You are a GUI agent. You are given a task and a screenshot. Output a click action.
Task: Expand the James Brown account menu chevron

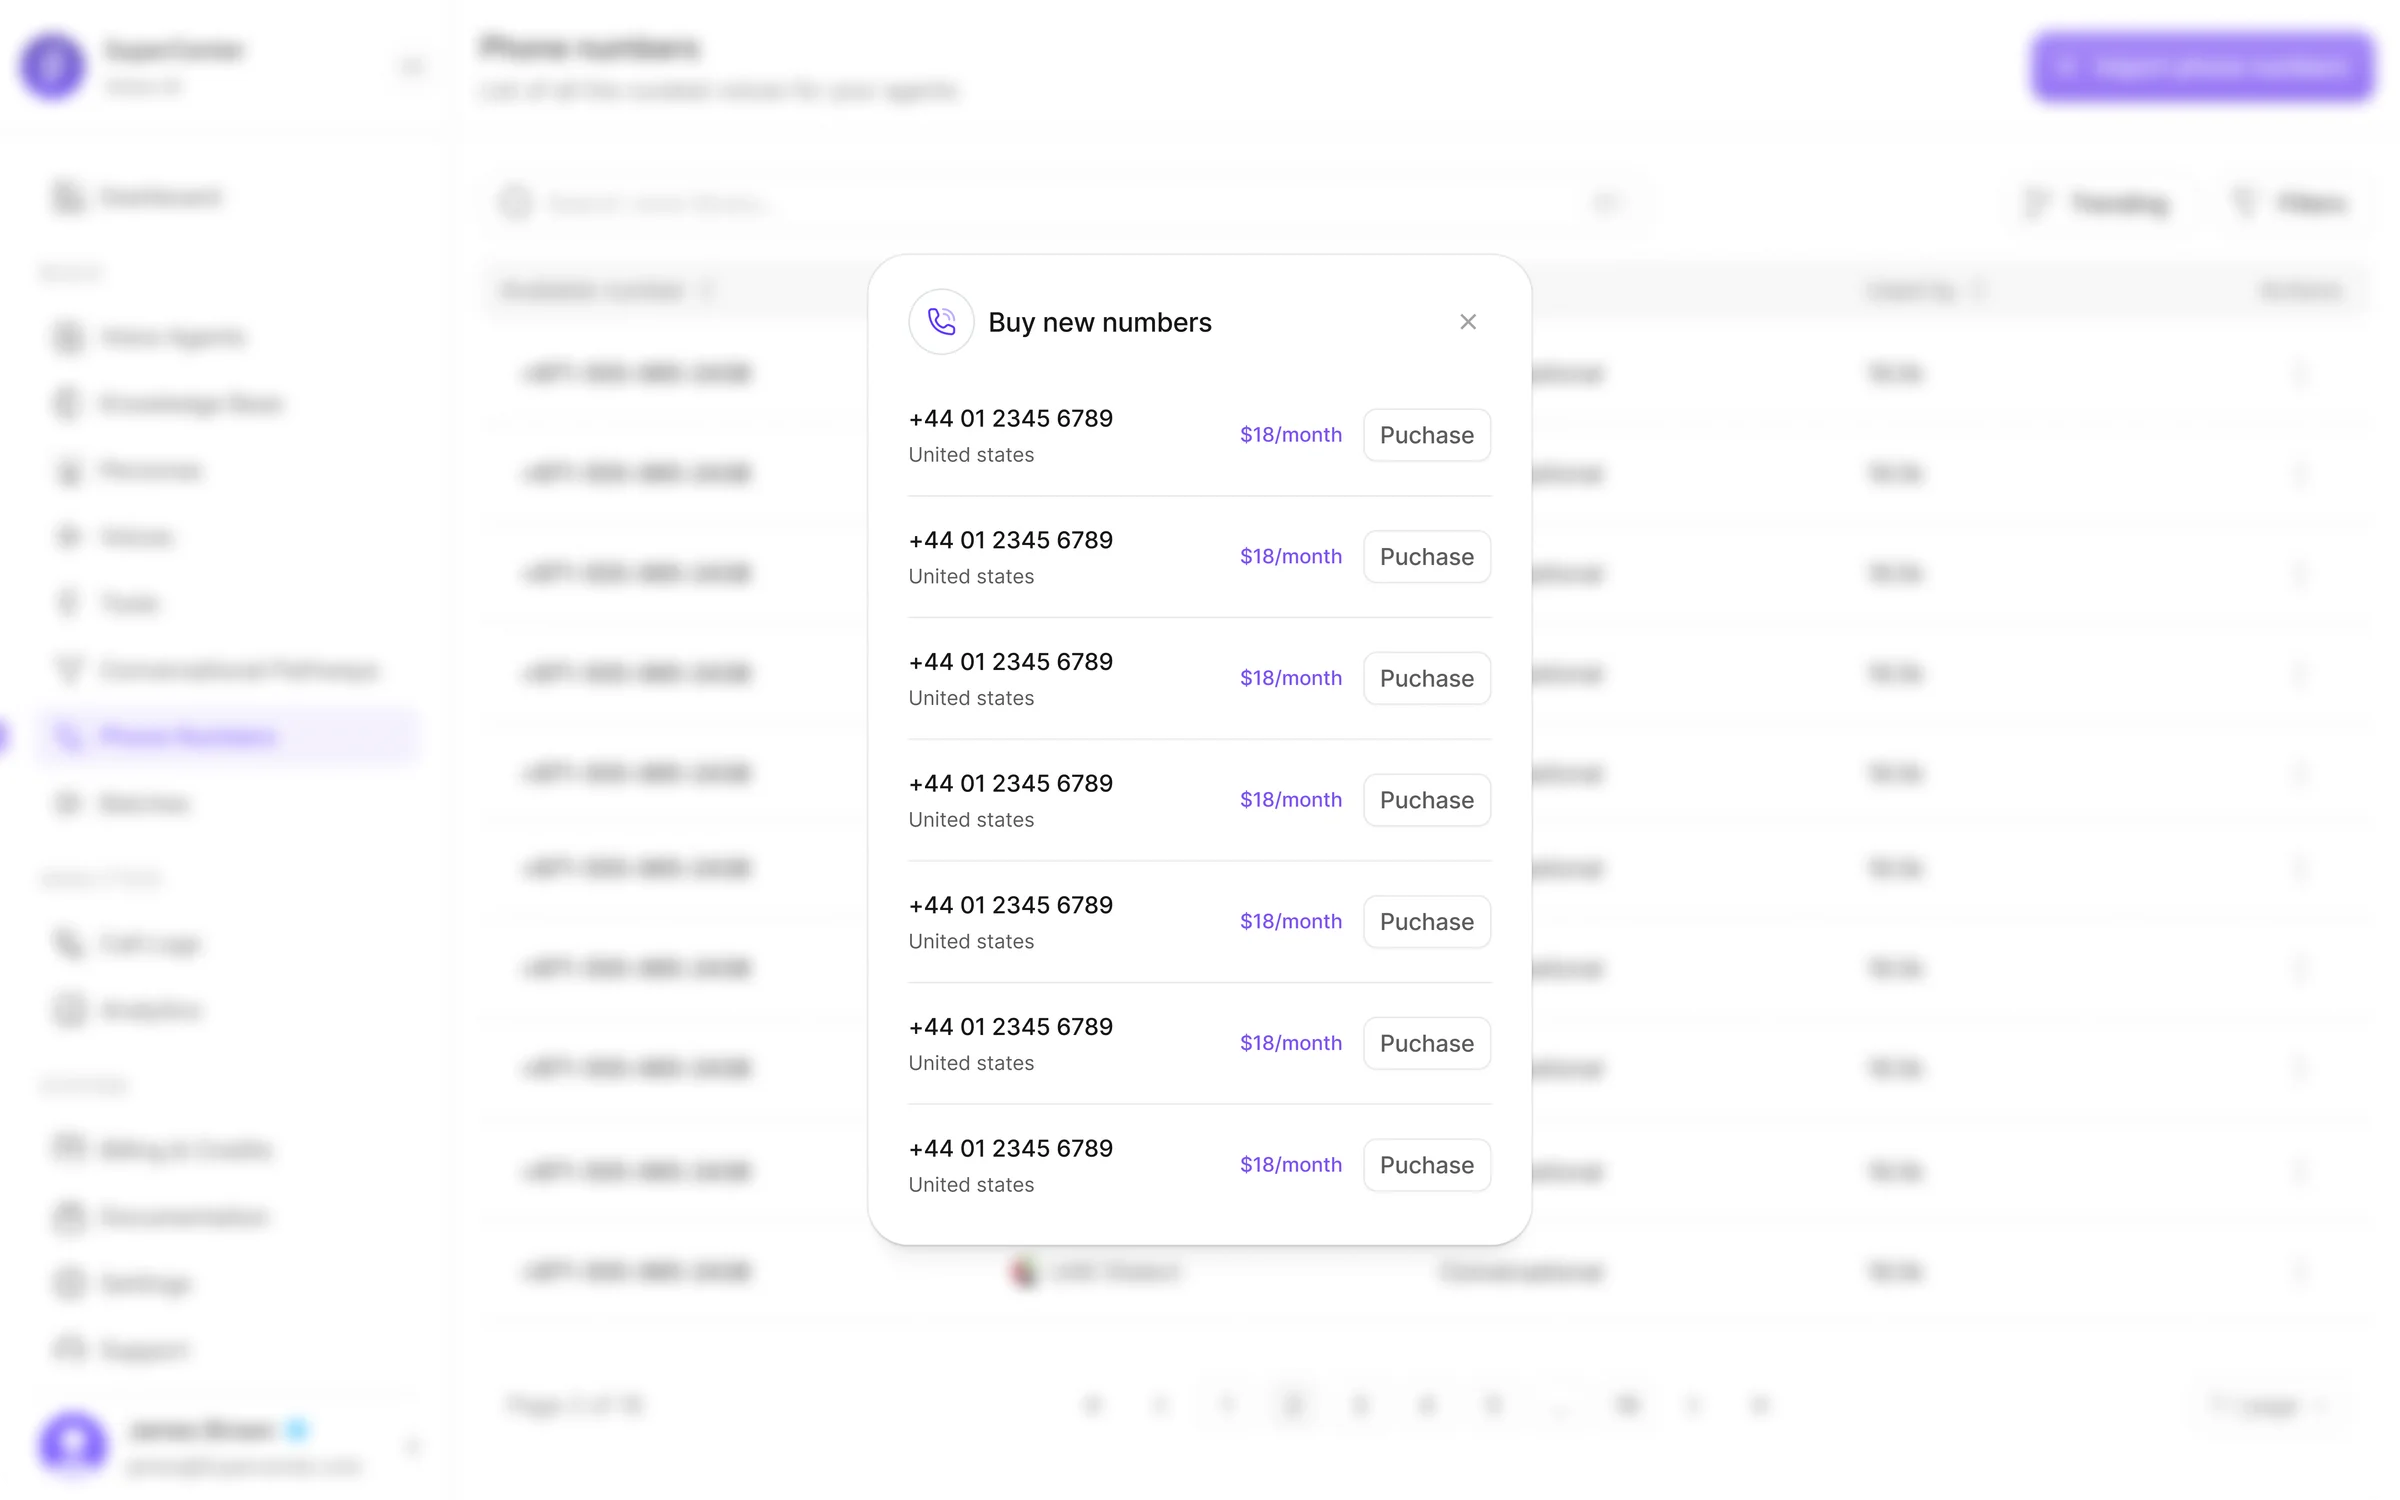point(412,1446)
